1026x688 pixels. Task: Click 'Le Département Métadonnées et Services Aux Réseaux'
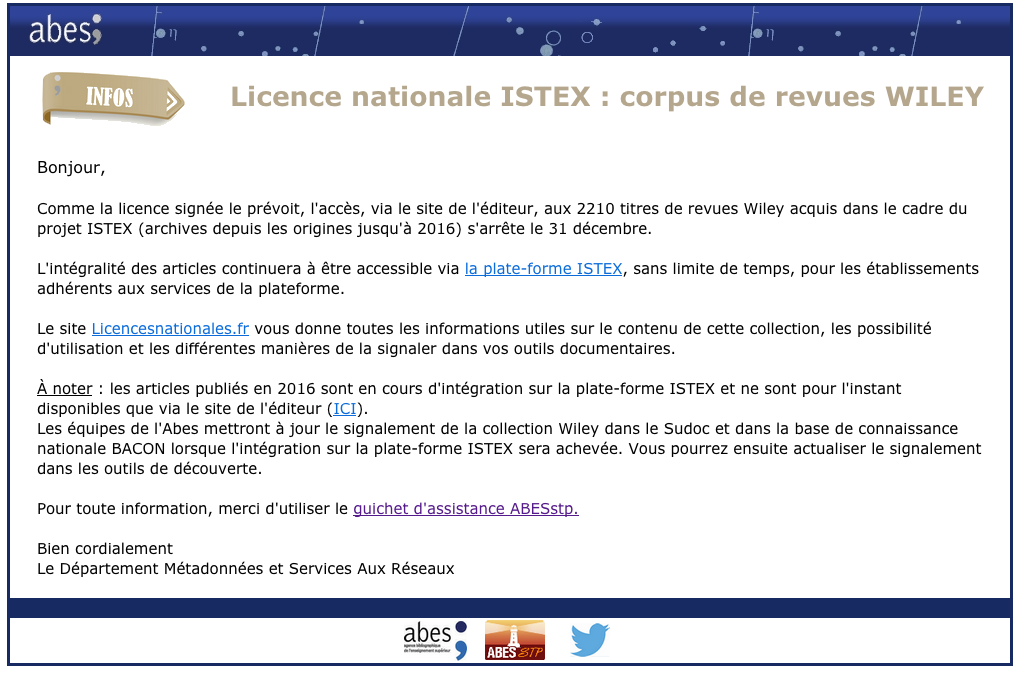click(245, 569)
